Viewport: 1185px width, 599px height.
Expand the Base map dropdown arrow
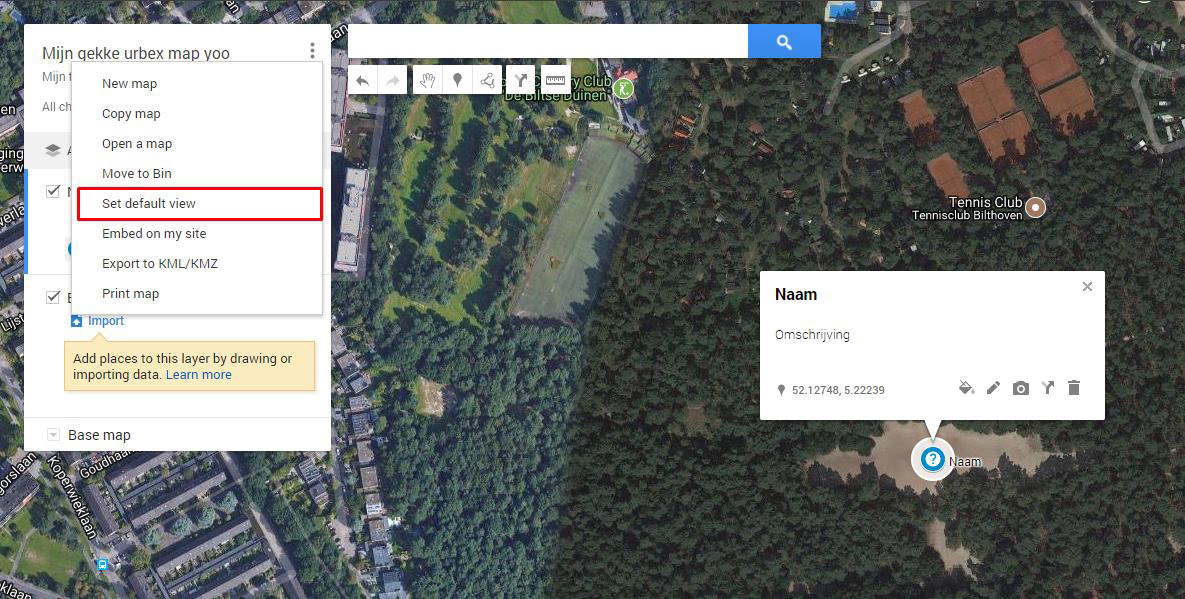pos(53,435)
